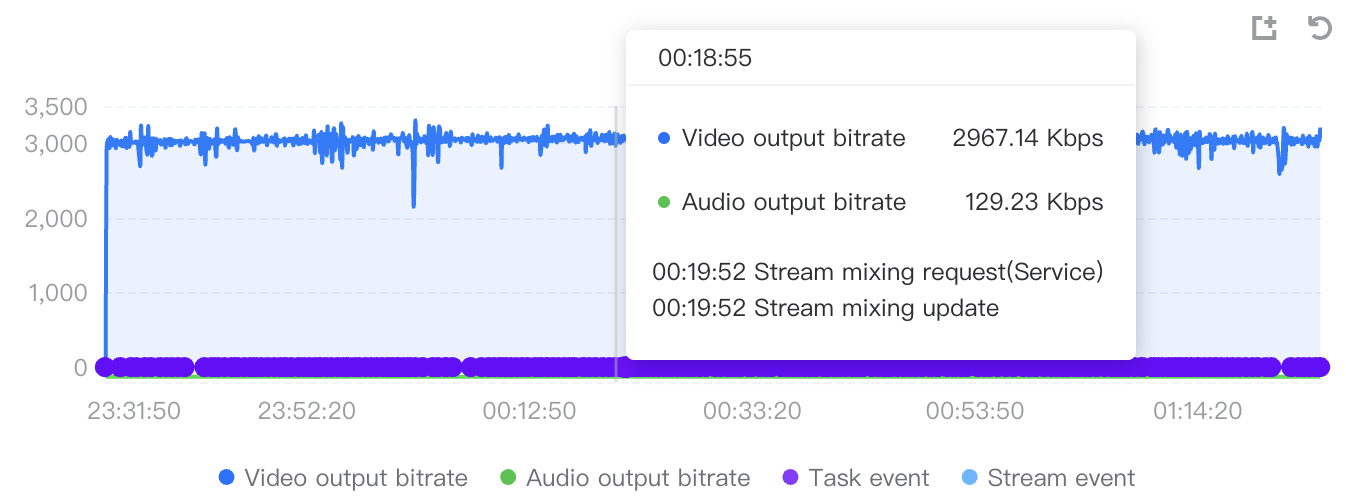The image size is (1346, 502).
Task: Click the Stream mixing request(Service) event line
Action: click(x=877, y=272)
